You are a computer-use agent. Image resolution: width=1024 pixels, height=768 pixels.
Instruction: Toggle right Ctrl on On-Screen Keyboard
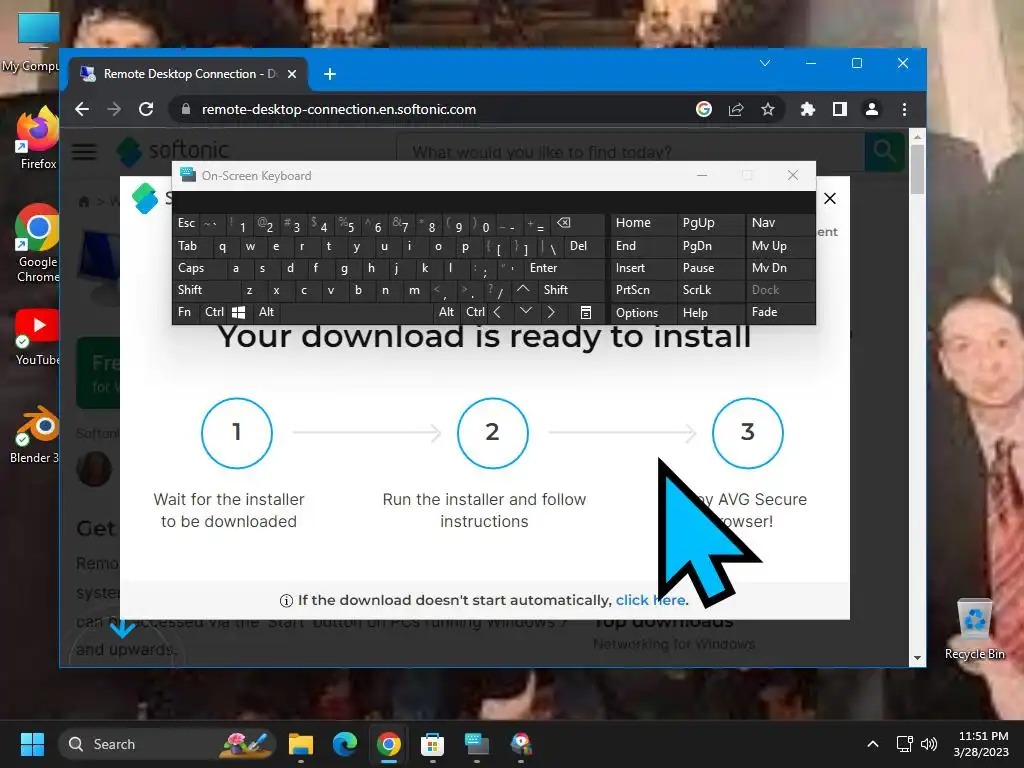[x=475, y=312]
